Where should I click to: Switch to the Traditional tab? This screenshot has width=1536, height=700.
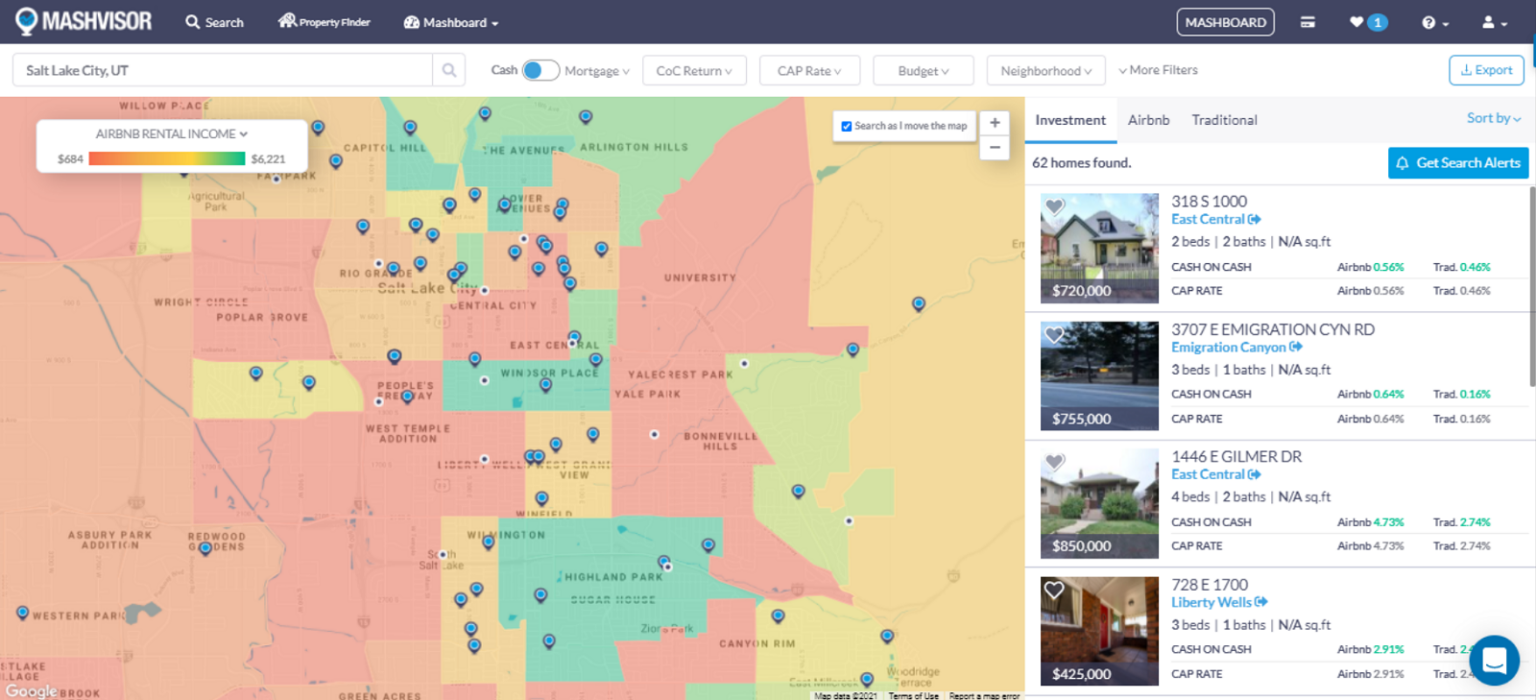[1224, 120]
